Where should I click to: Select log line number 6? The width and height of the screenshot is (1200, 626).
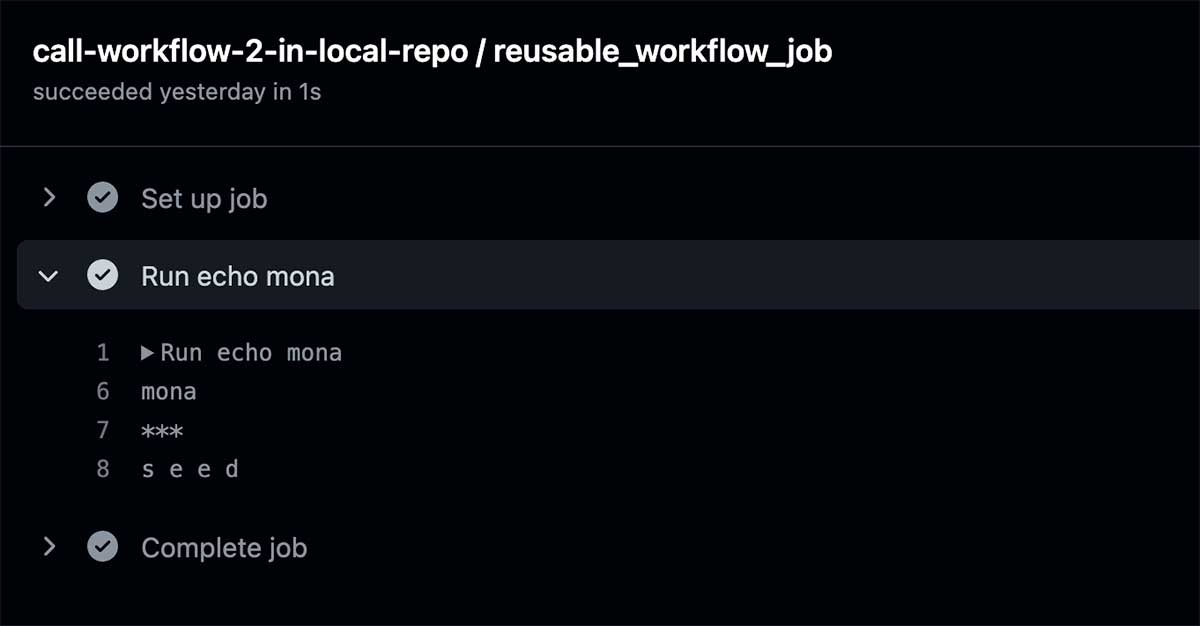click(103, 391)
